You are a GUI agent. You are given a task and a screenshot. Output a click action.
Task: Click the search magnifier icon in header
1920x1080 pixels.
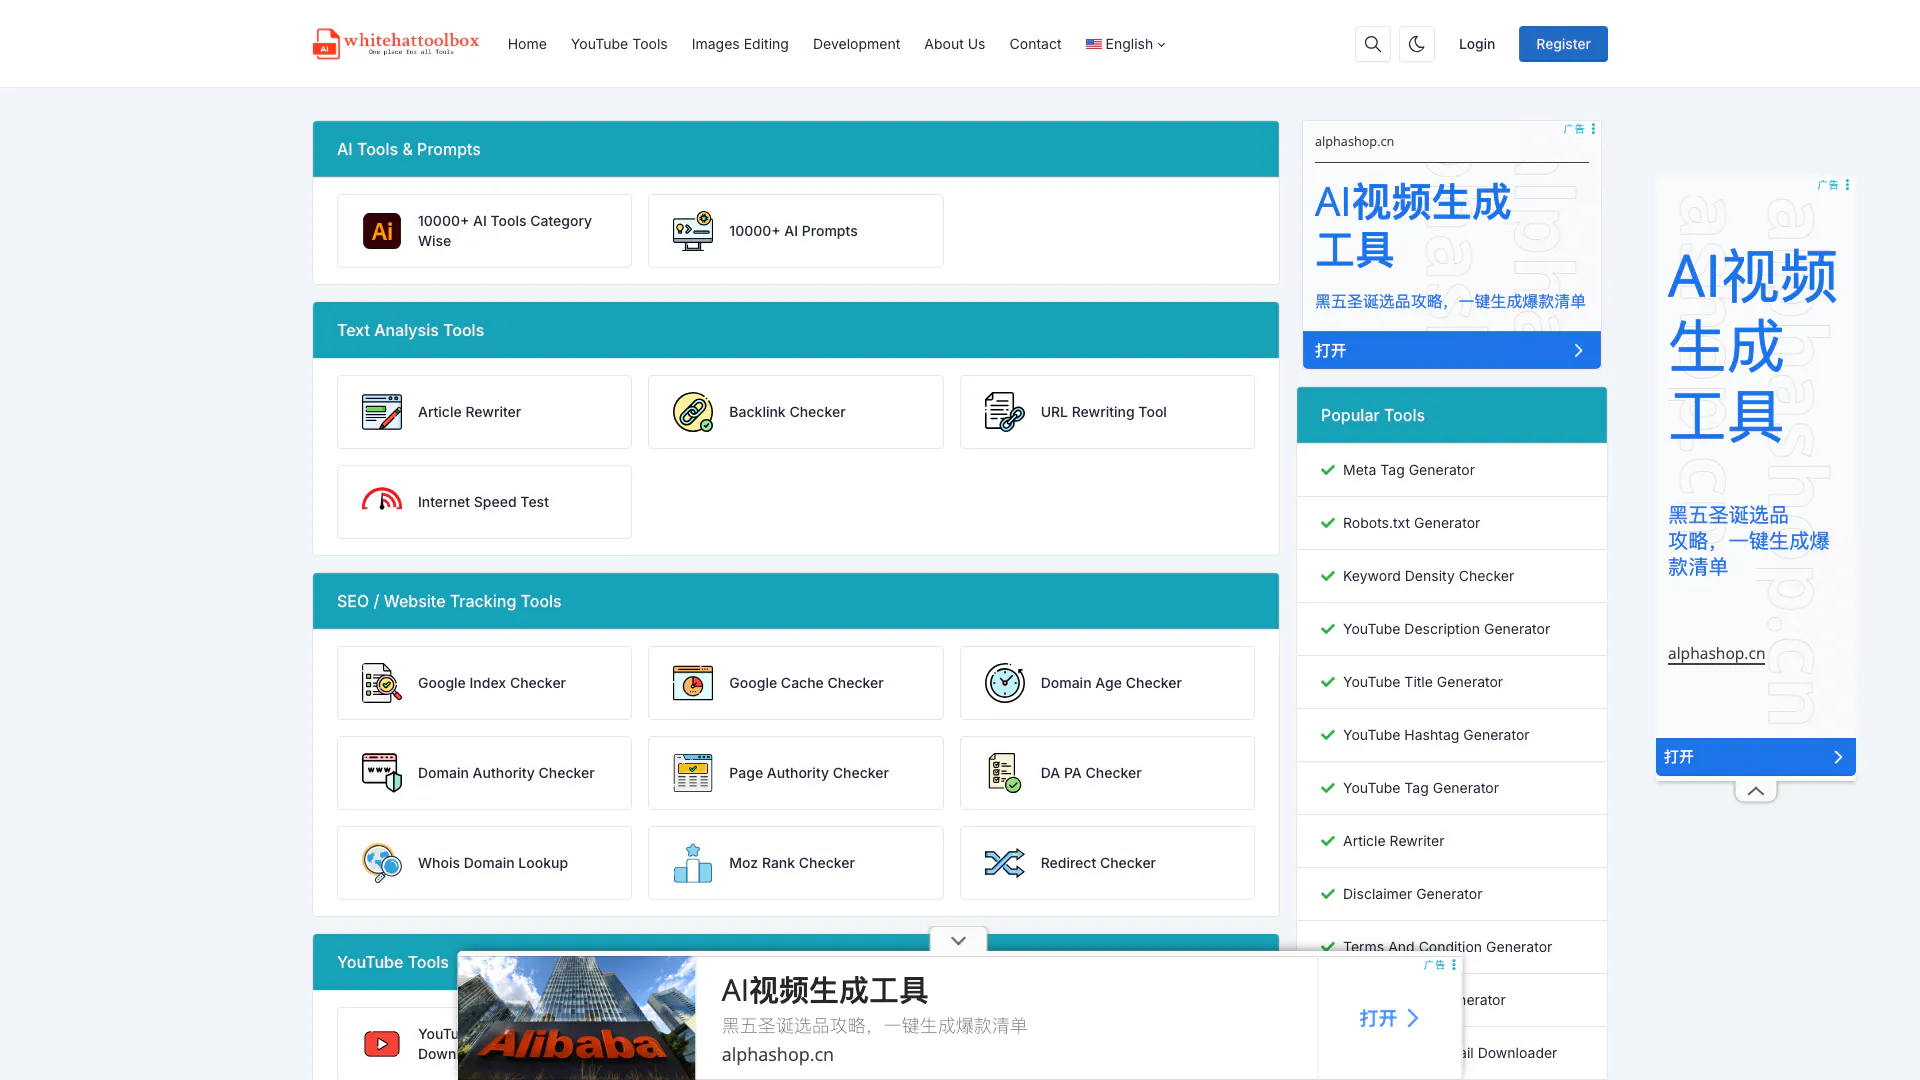click(x=1372, y=44)
